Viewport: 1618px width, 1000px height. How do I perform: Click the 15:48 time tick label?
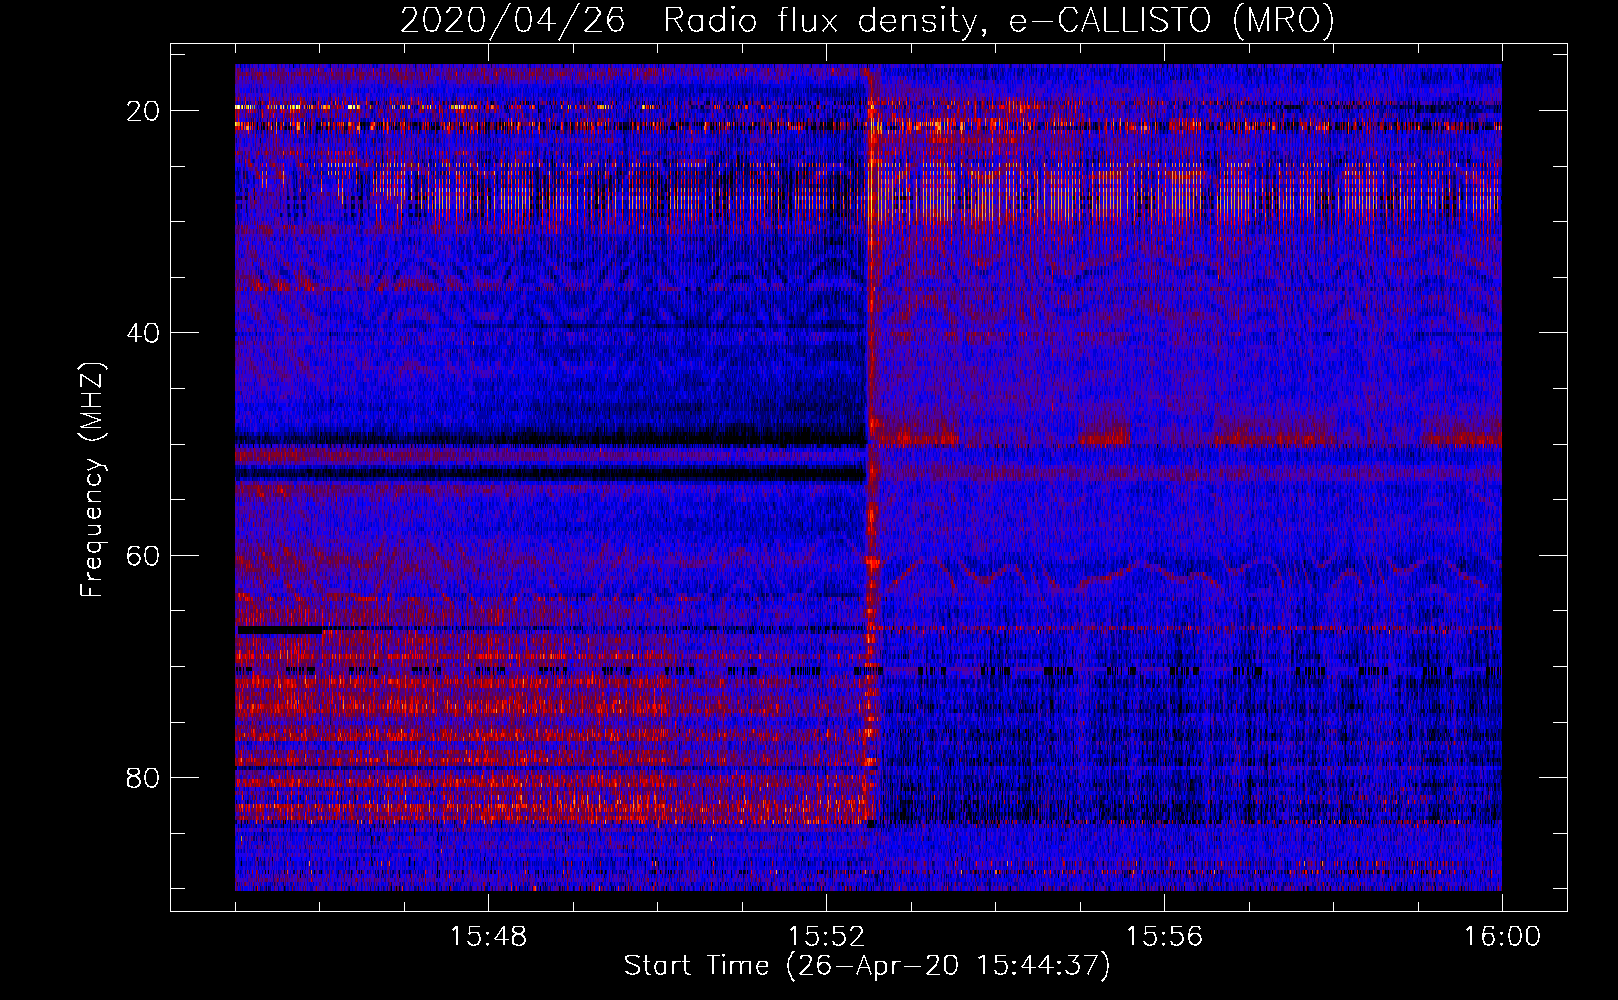pos(488,937)
